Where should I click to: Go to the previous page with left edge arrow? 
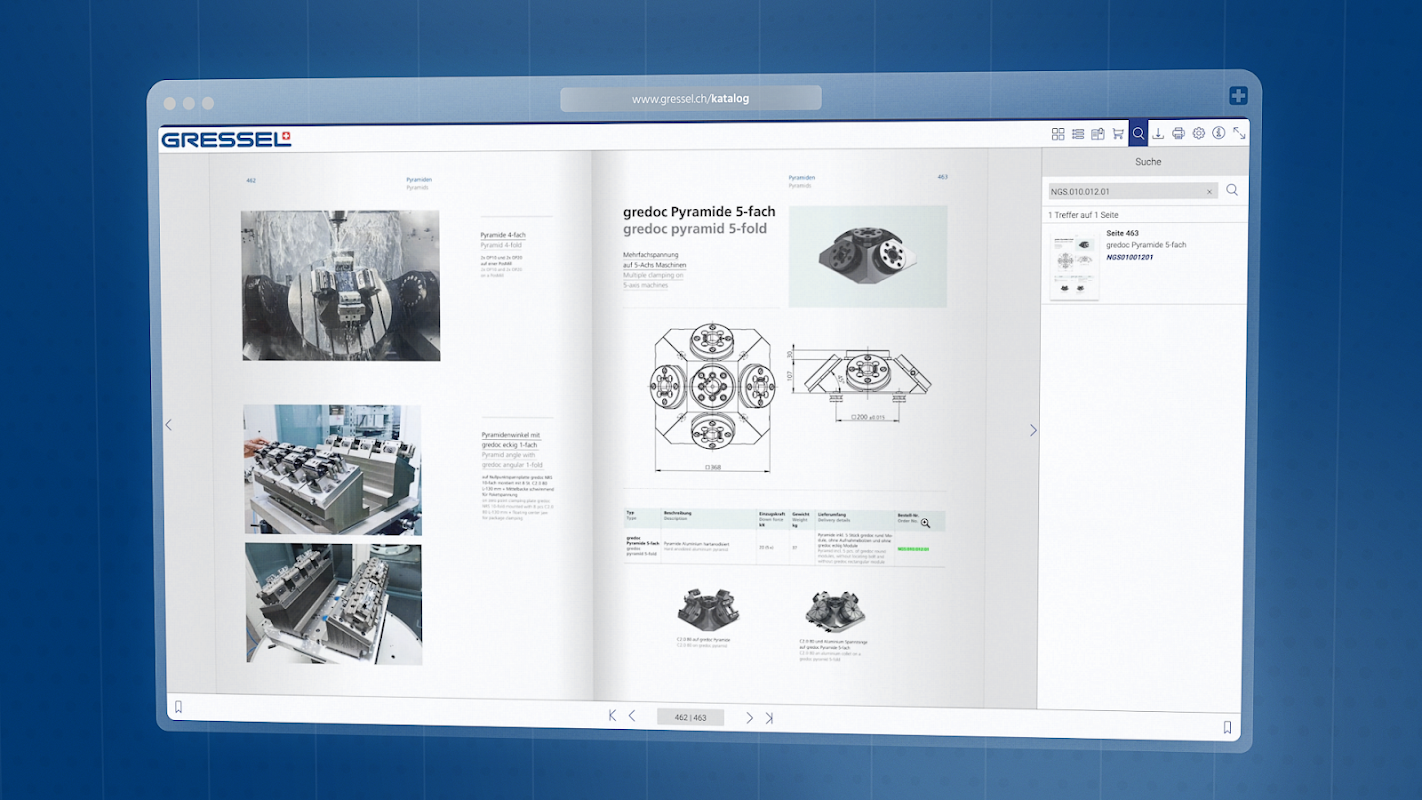168,425
